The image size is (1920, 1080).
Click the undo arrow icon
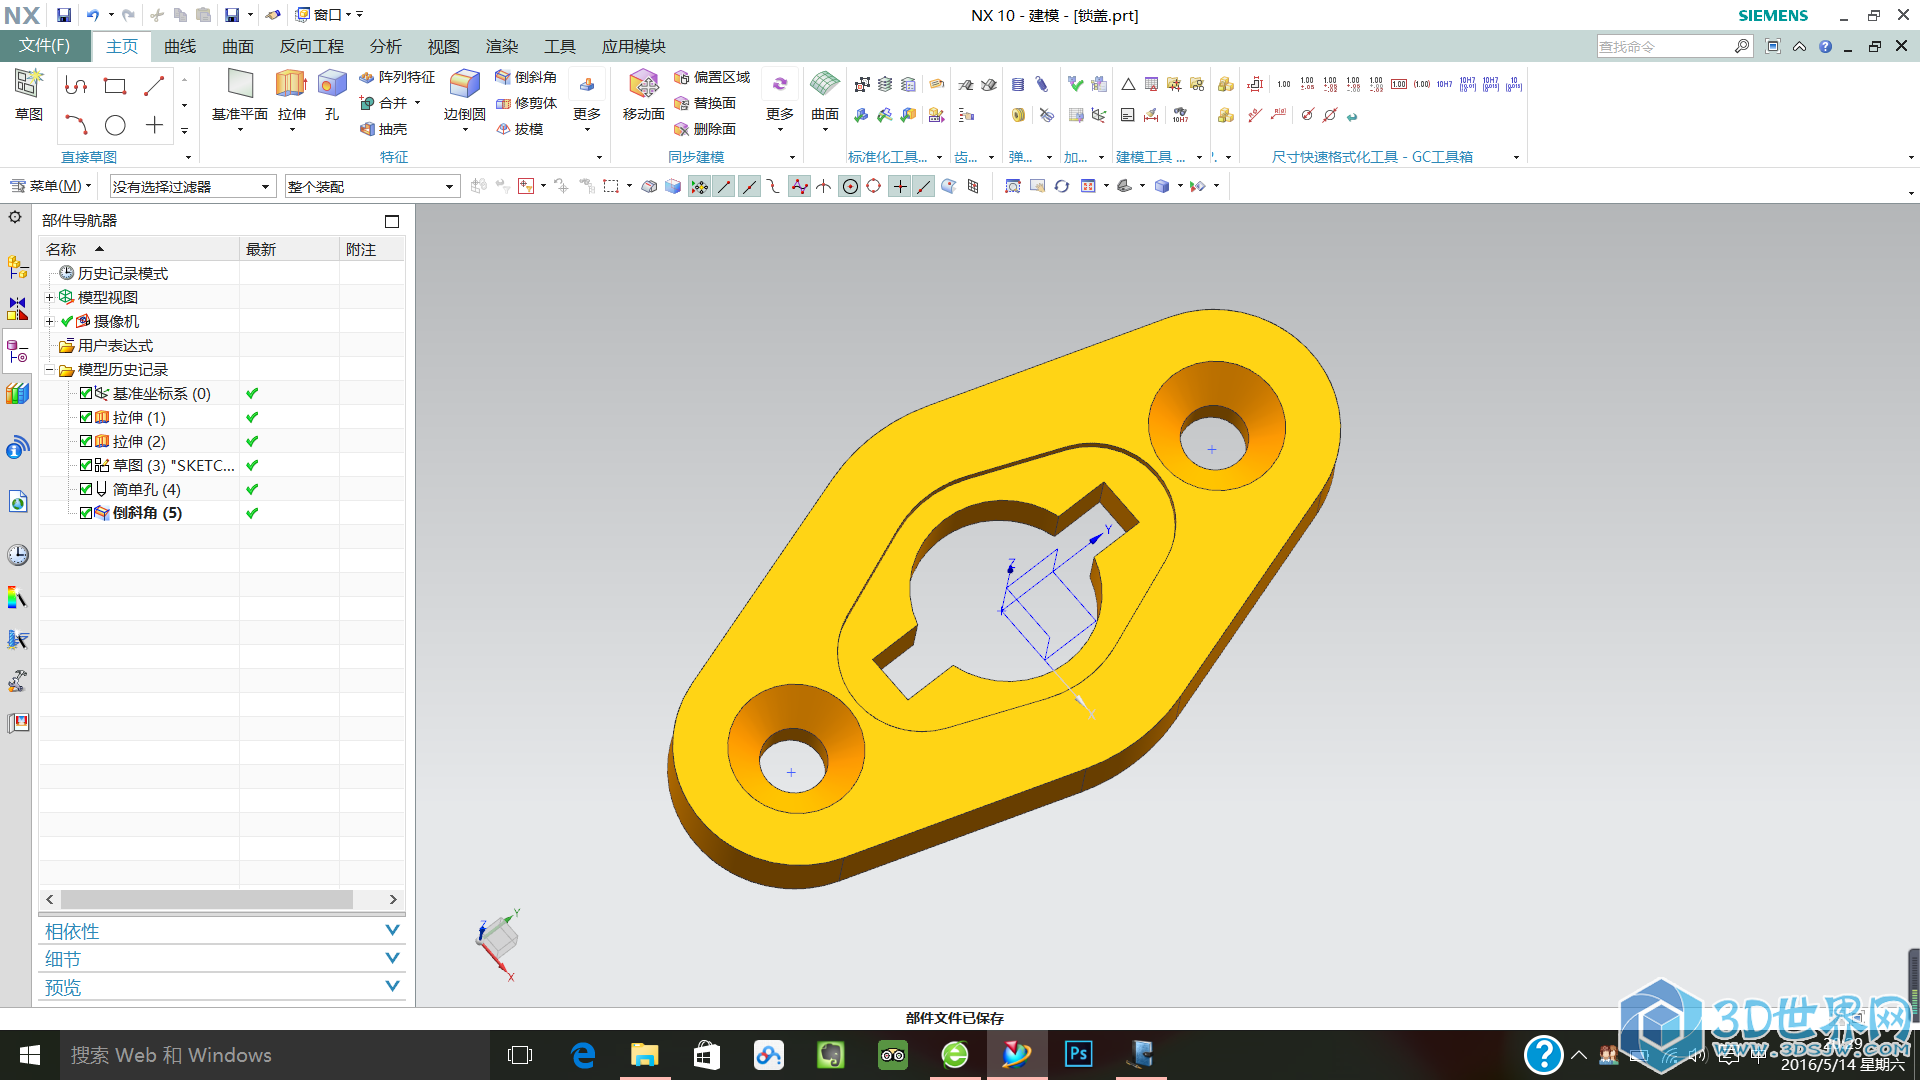[93, 15]
